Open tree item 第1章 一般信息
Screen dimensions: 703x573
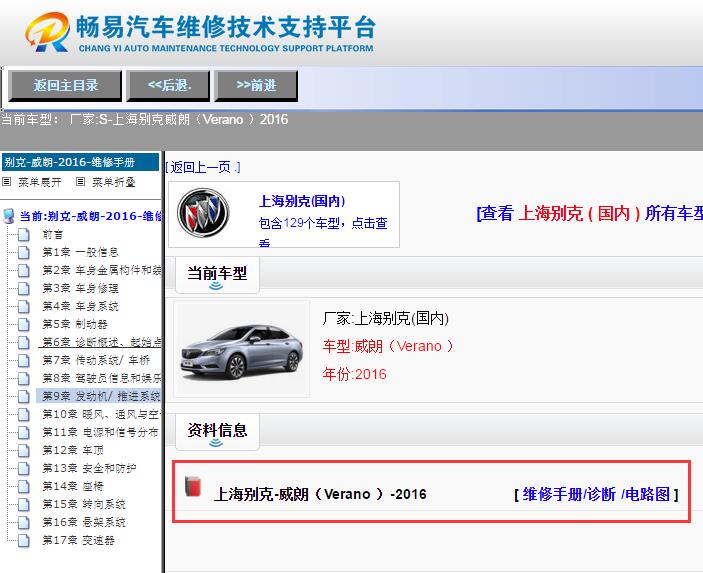click(80, 252)
